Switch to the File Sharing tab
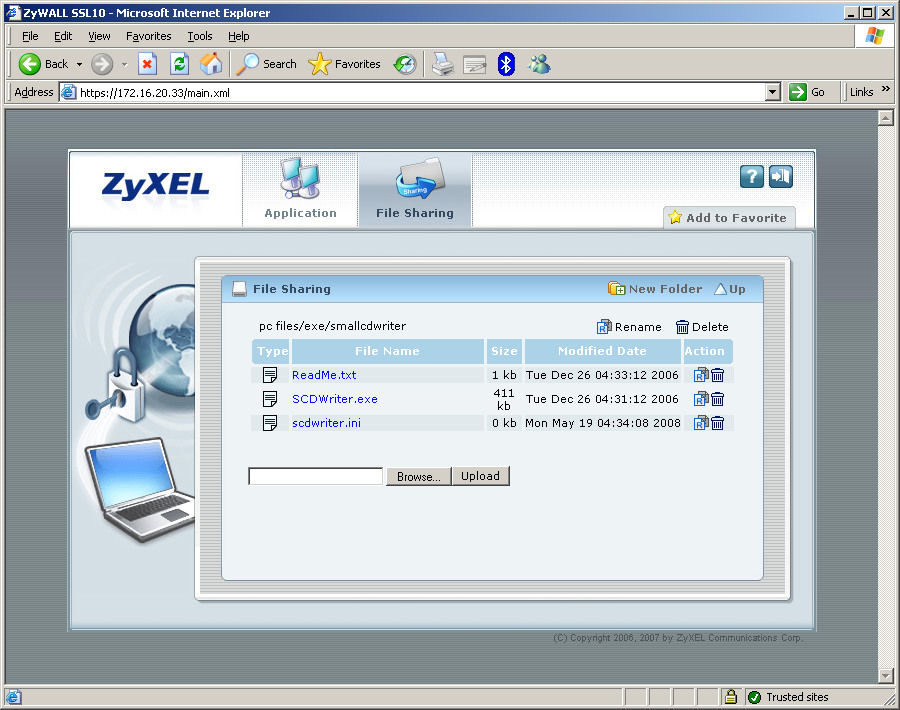900x710 pixels. [415, 189]
